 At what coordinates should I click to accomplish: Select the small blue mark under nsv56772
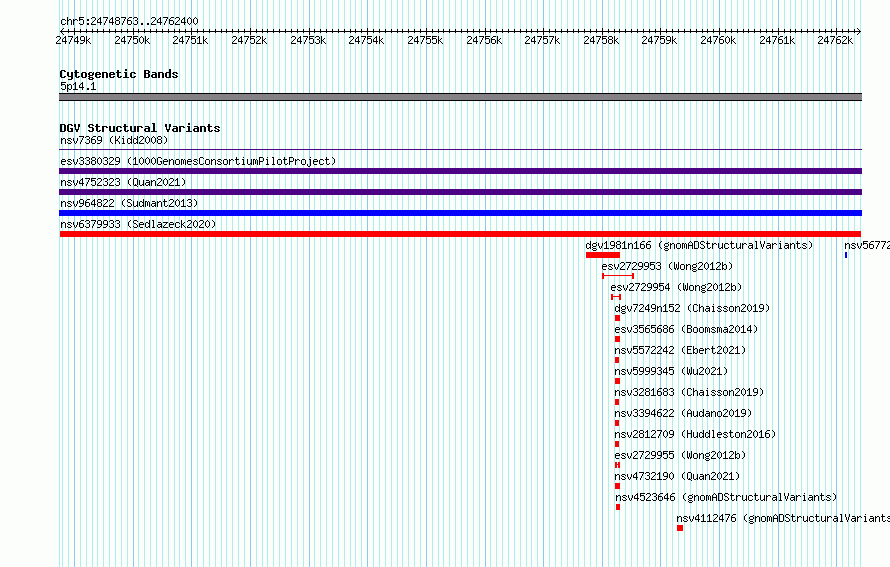click(x=846, y=255)
